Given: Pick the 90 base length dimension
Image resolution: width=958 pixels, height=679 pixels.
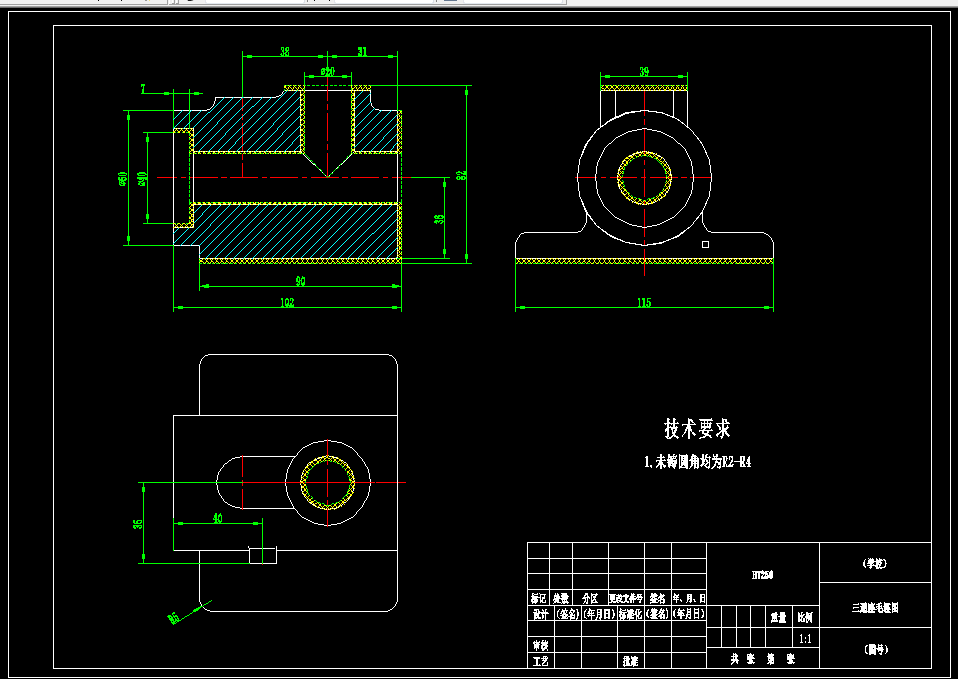Looking at the screenshot, I should [300, 281].
